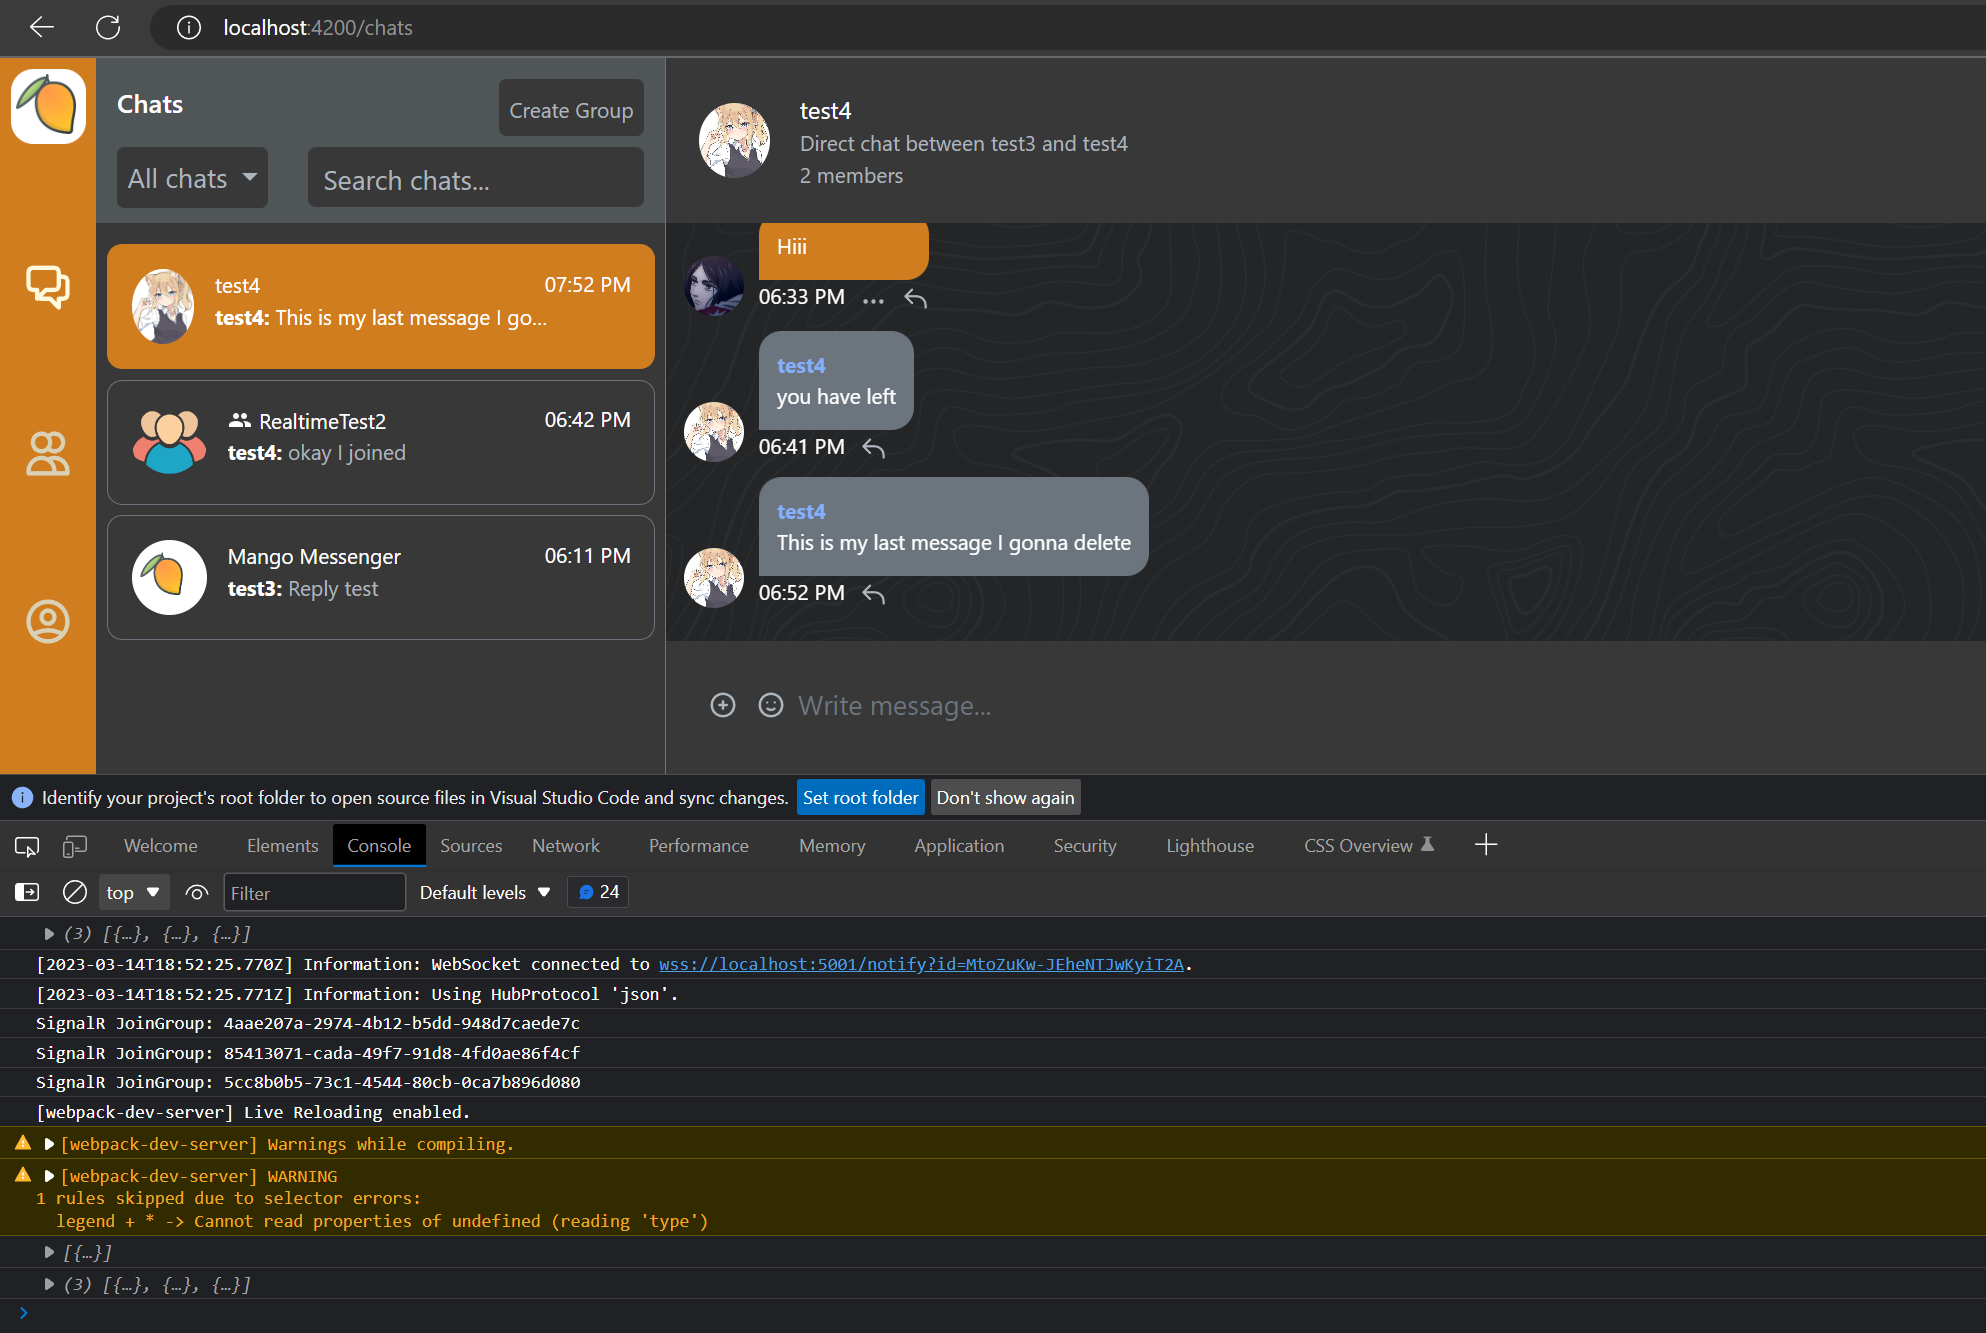This screenshot has height=1333, width=1986.
Task: Click the live expression eye icon
Action: tap(197, 892)
